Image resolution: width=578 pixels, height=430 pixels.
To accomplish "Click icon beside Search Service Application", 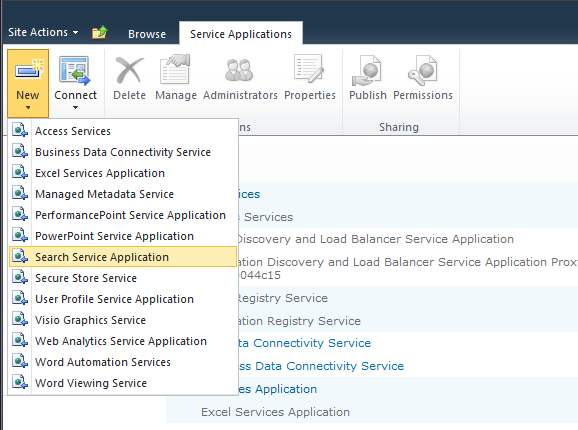I will 20,256.
